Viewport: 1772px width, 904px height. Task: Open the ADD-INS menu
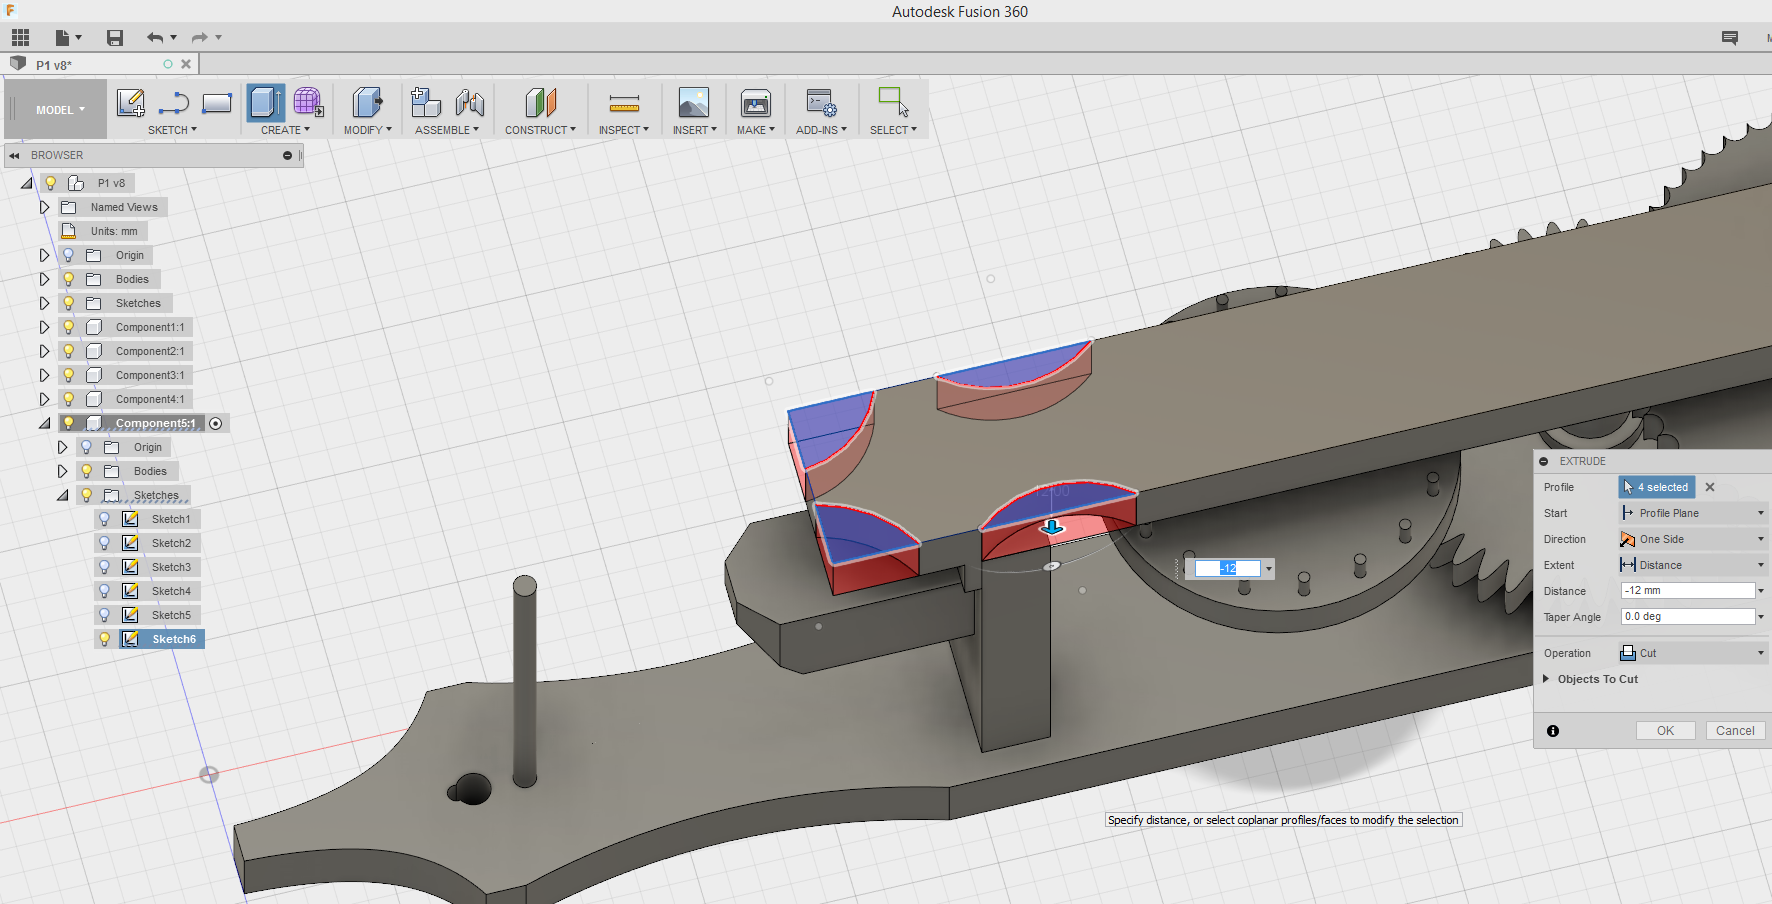click(821, 130)
